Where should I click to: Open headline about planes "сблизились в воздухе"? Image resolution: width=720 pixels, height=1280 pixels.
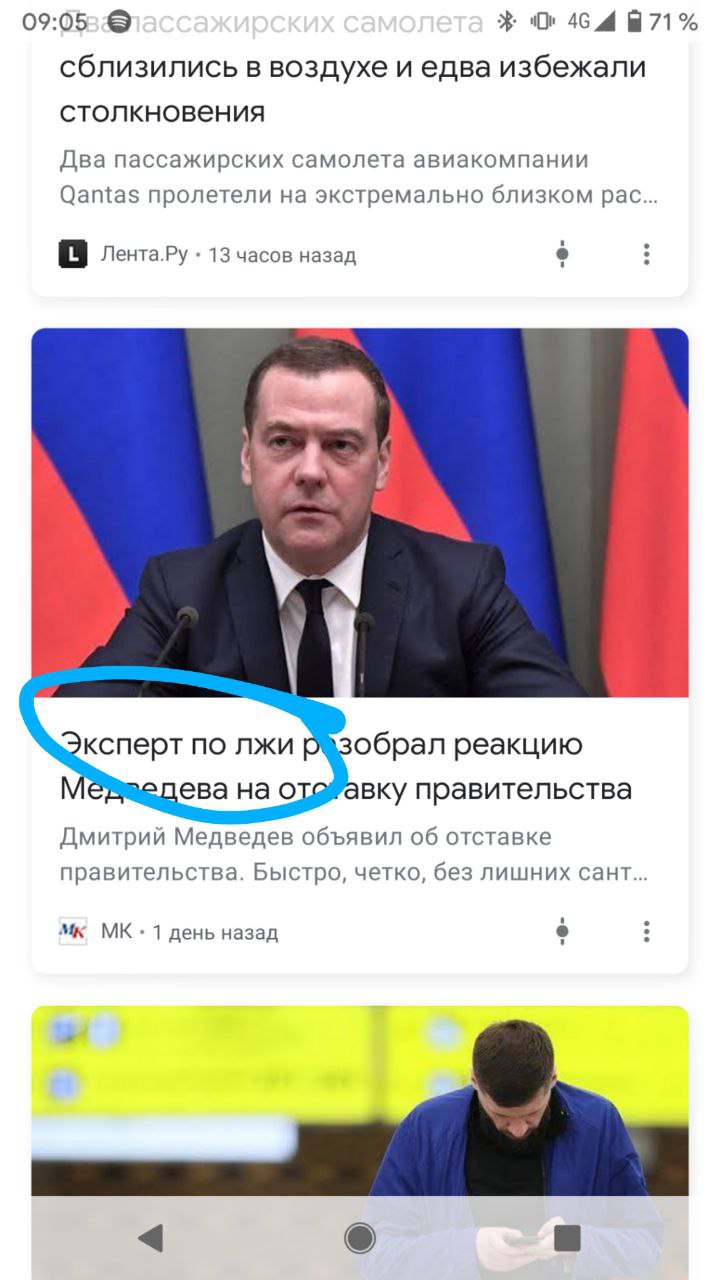tap(352, 68)
